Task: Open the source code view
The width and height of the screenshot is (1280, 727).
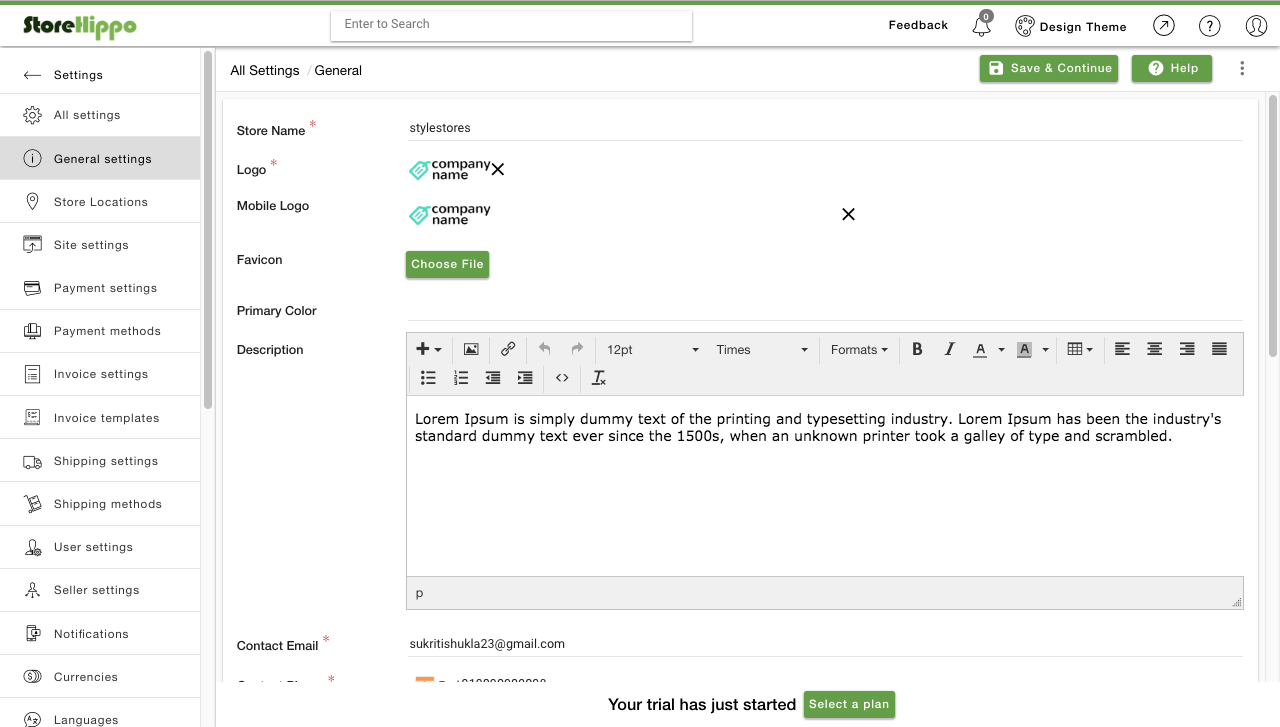Action: [562, 377]
